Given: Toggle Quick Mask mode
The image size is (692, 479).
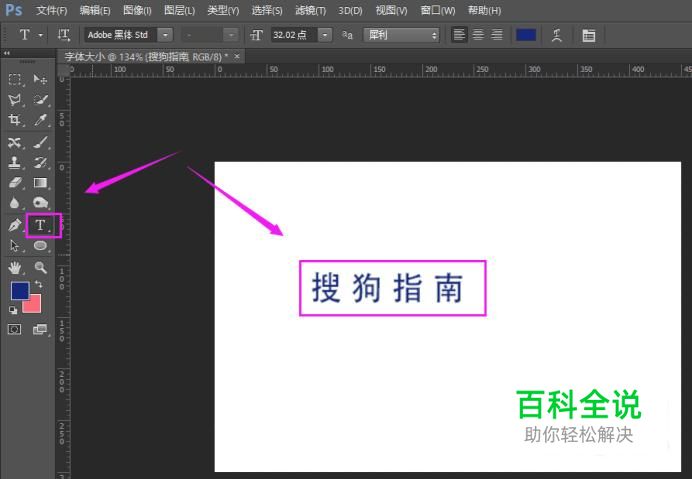Looking at the screenshot, I should (x=15, y=329).
